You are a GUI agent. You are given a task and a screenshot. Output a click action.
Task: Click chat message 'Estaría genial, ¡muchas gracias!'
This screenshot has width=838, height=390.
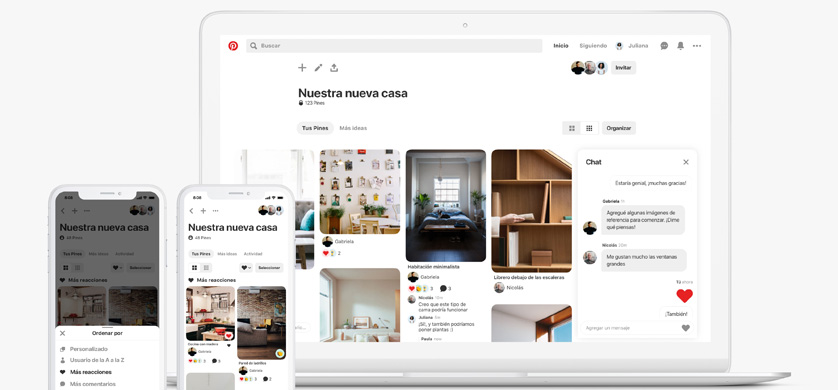tap(650, 183)
